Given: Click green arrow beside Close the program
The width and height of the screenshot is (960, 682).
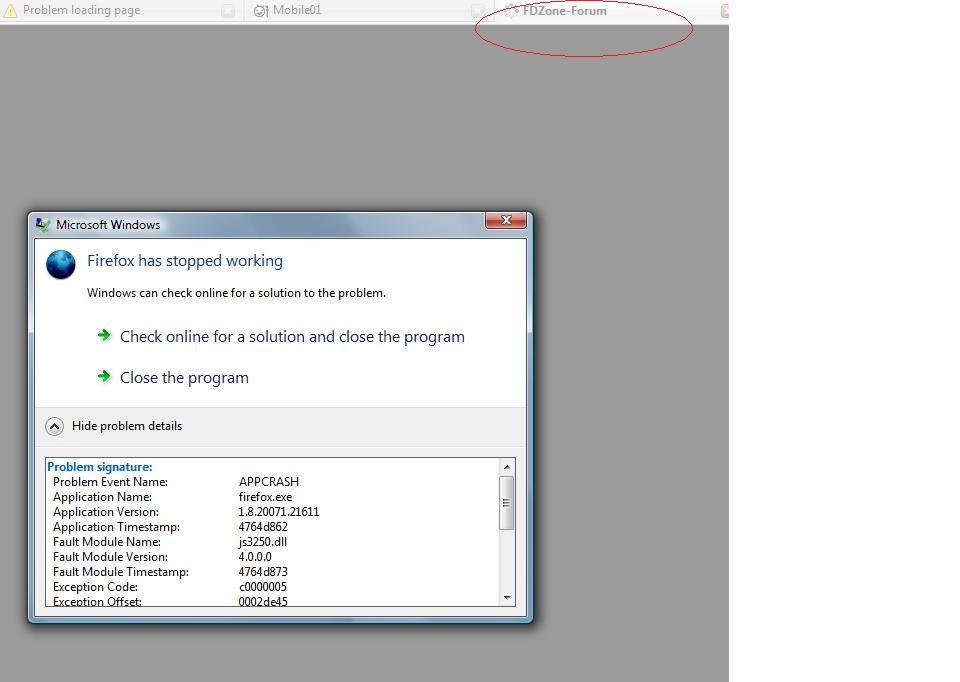Looking at the screenshot, I should tap(104, 377).
